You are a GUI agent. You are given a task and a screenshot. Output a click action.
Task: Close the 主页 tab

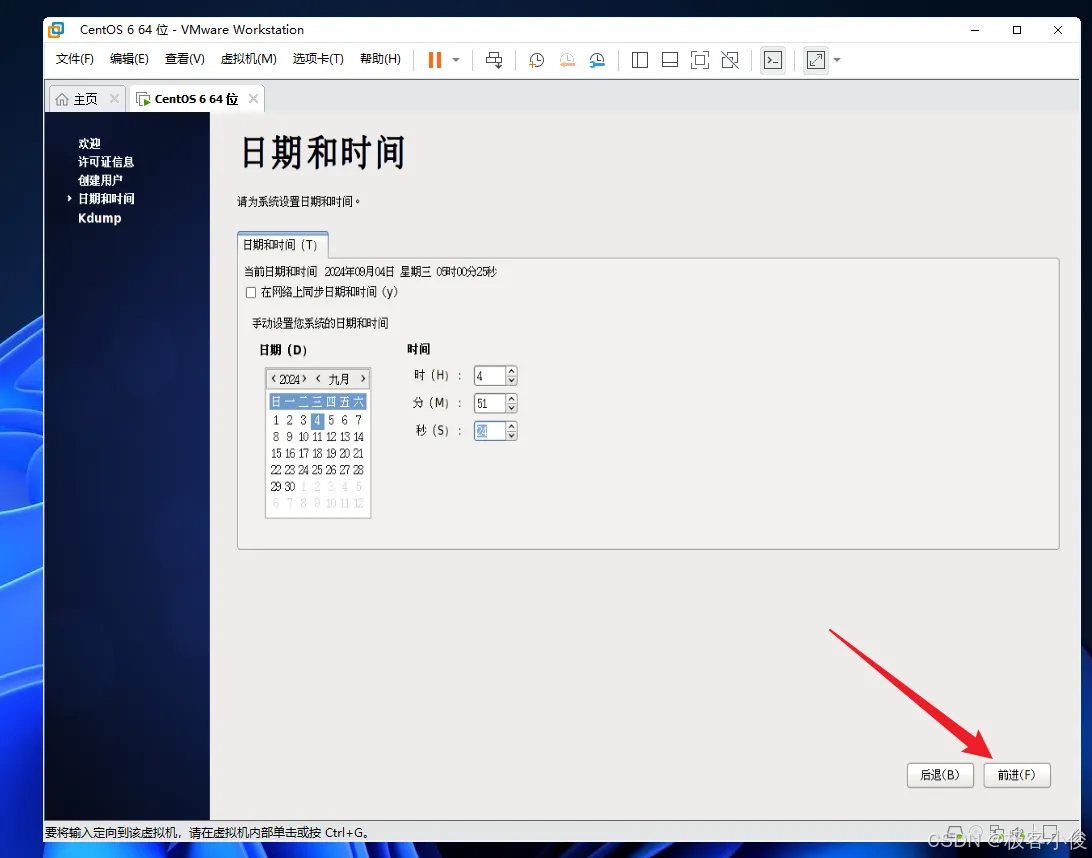coord(114,98)
